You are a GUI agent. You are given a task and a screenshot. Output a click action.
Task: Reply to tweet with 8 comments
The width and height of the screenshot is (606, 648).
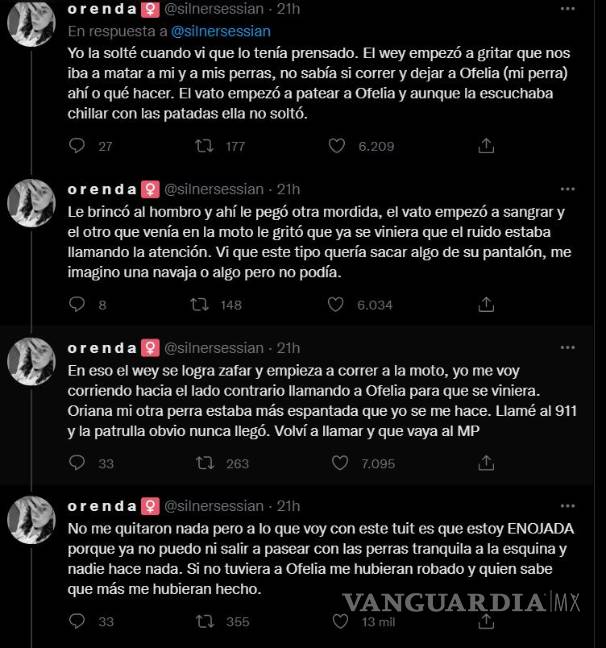pos(77,305)
